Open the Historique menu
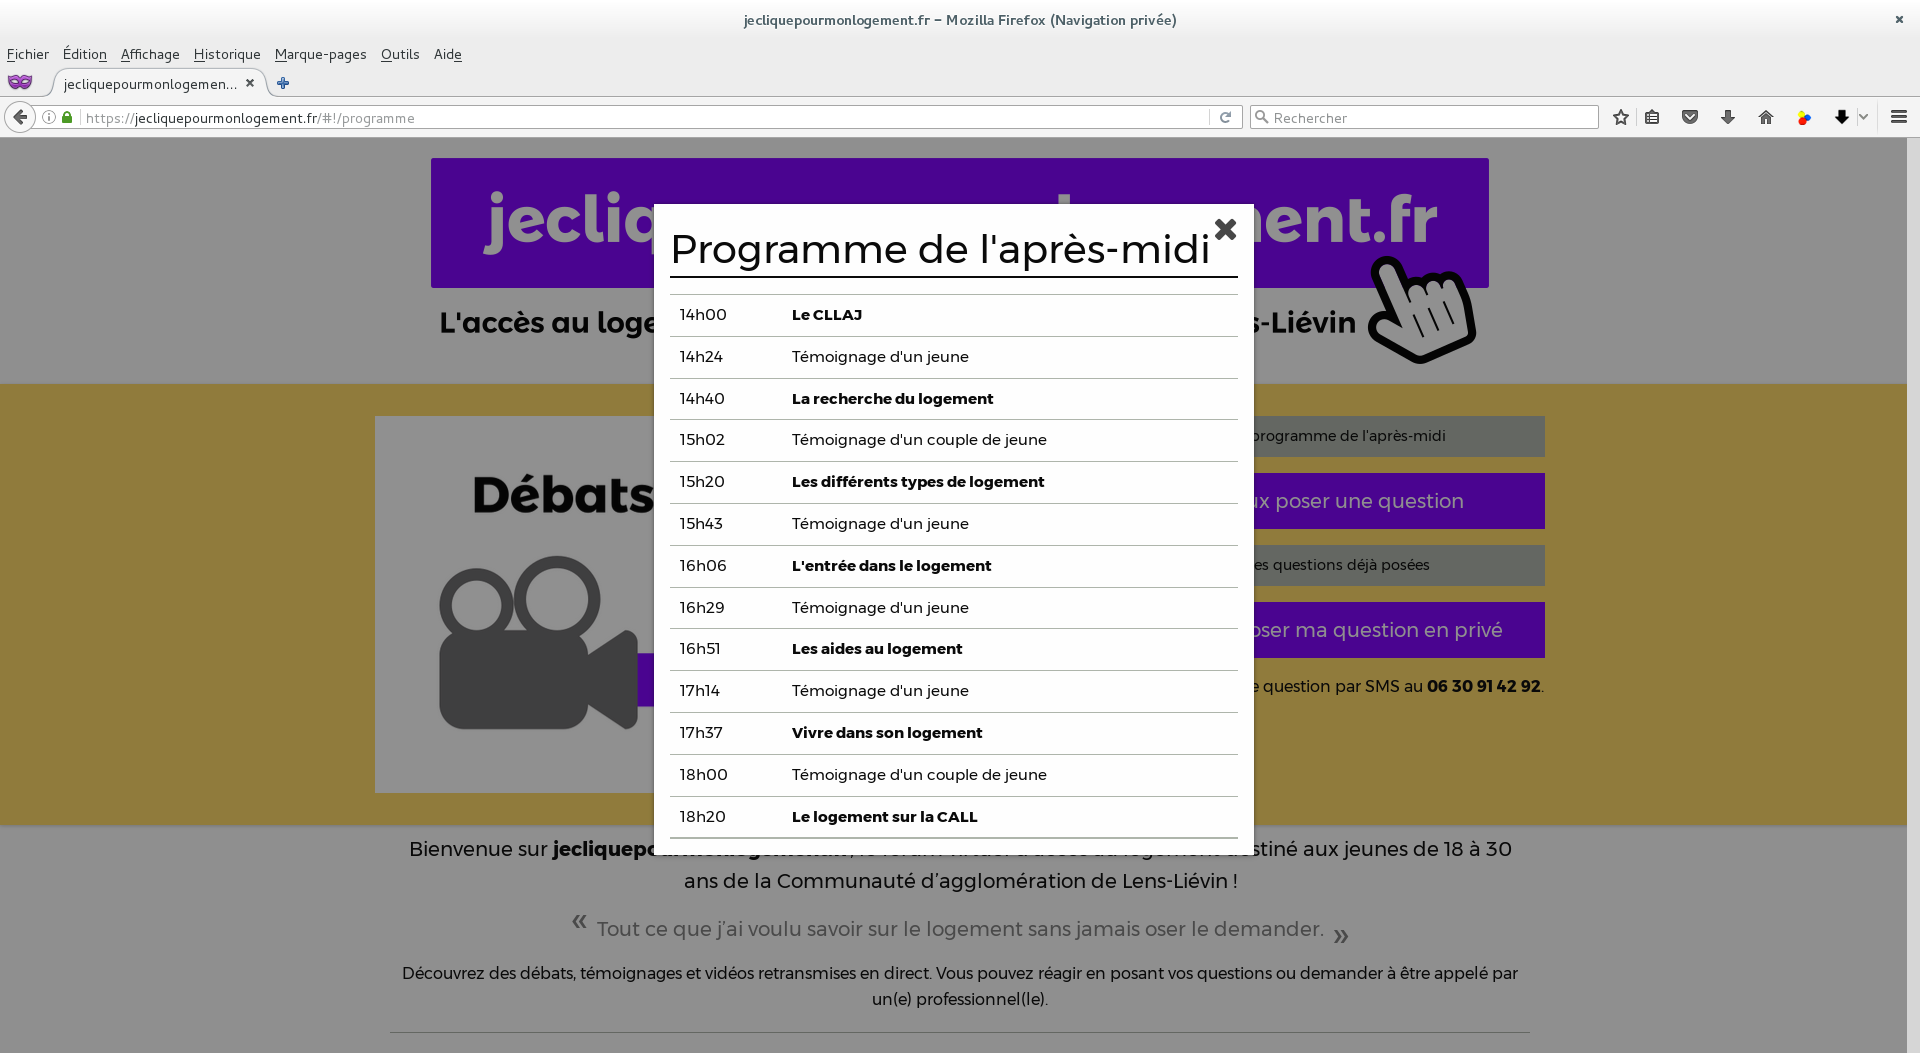The image size is (1920, 1053). coord(227,54)
